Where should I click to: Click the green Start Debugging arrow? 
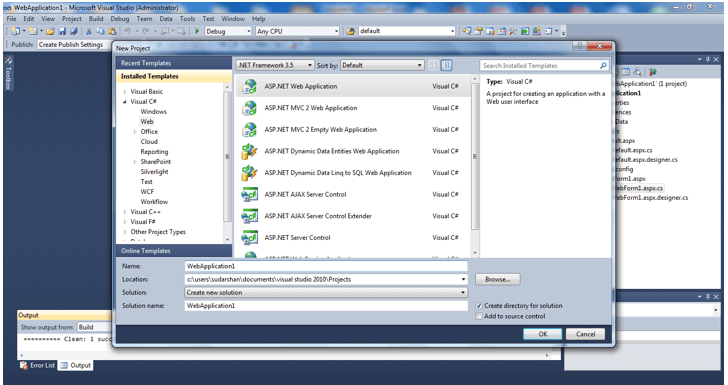click(x=197, y=31)
